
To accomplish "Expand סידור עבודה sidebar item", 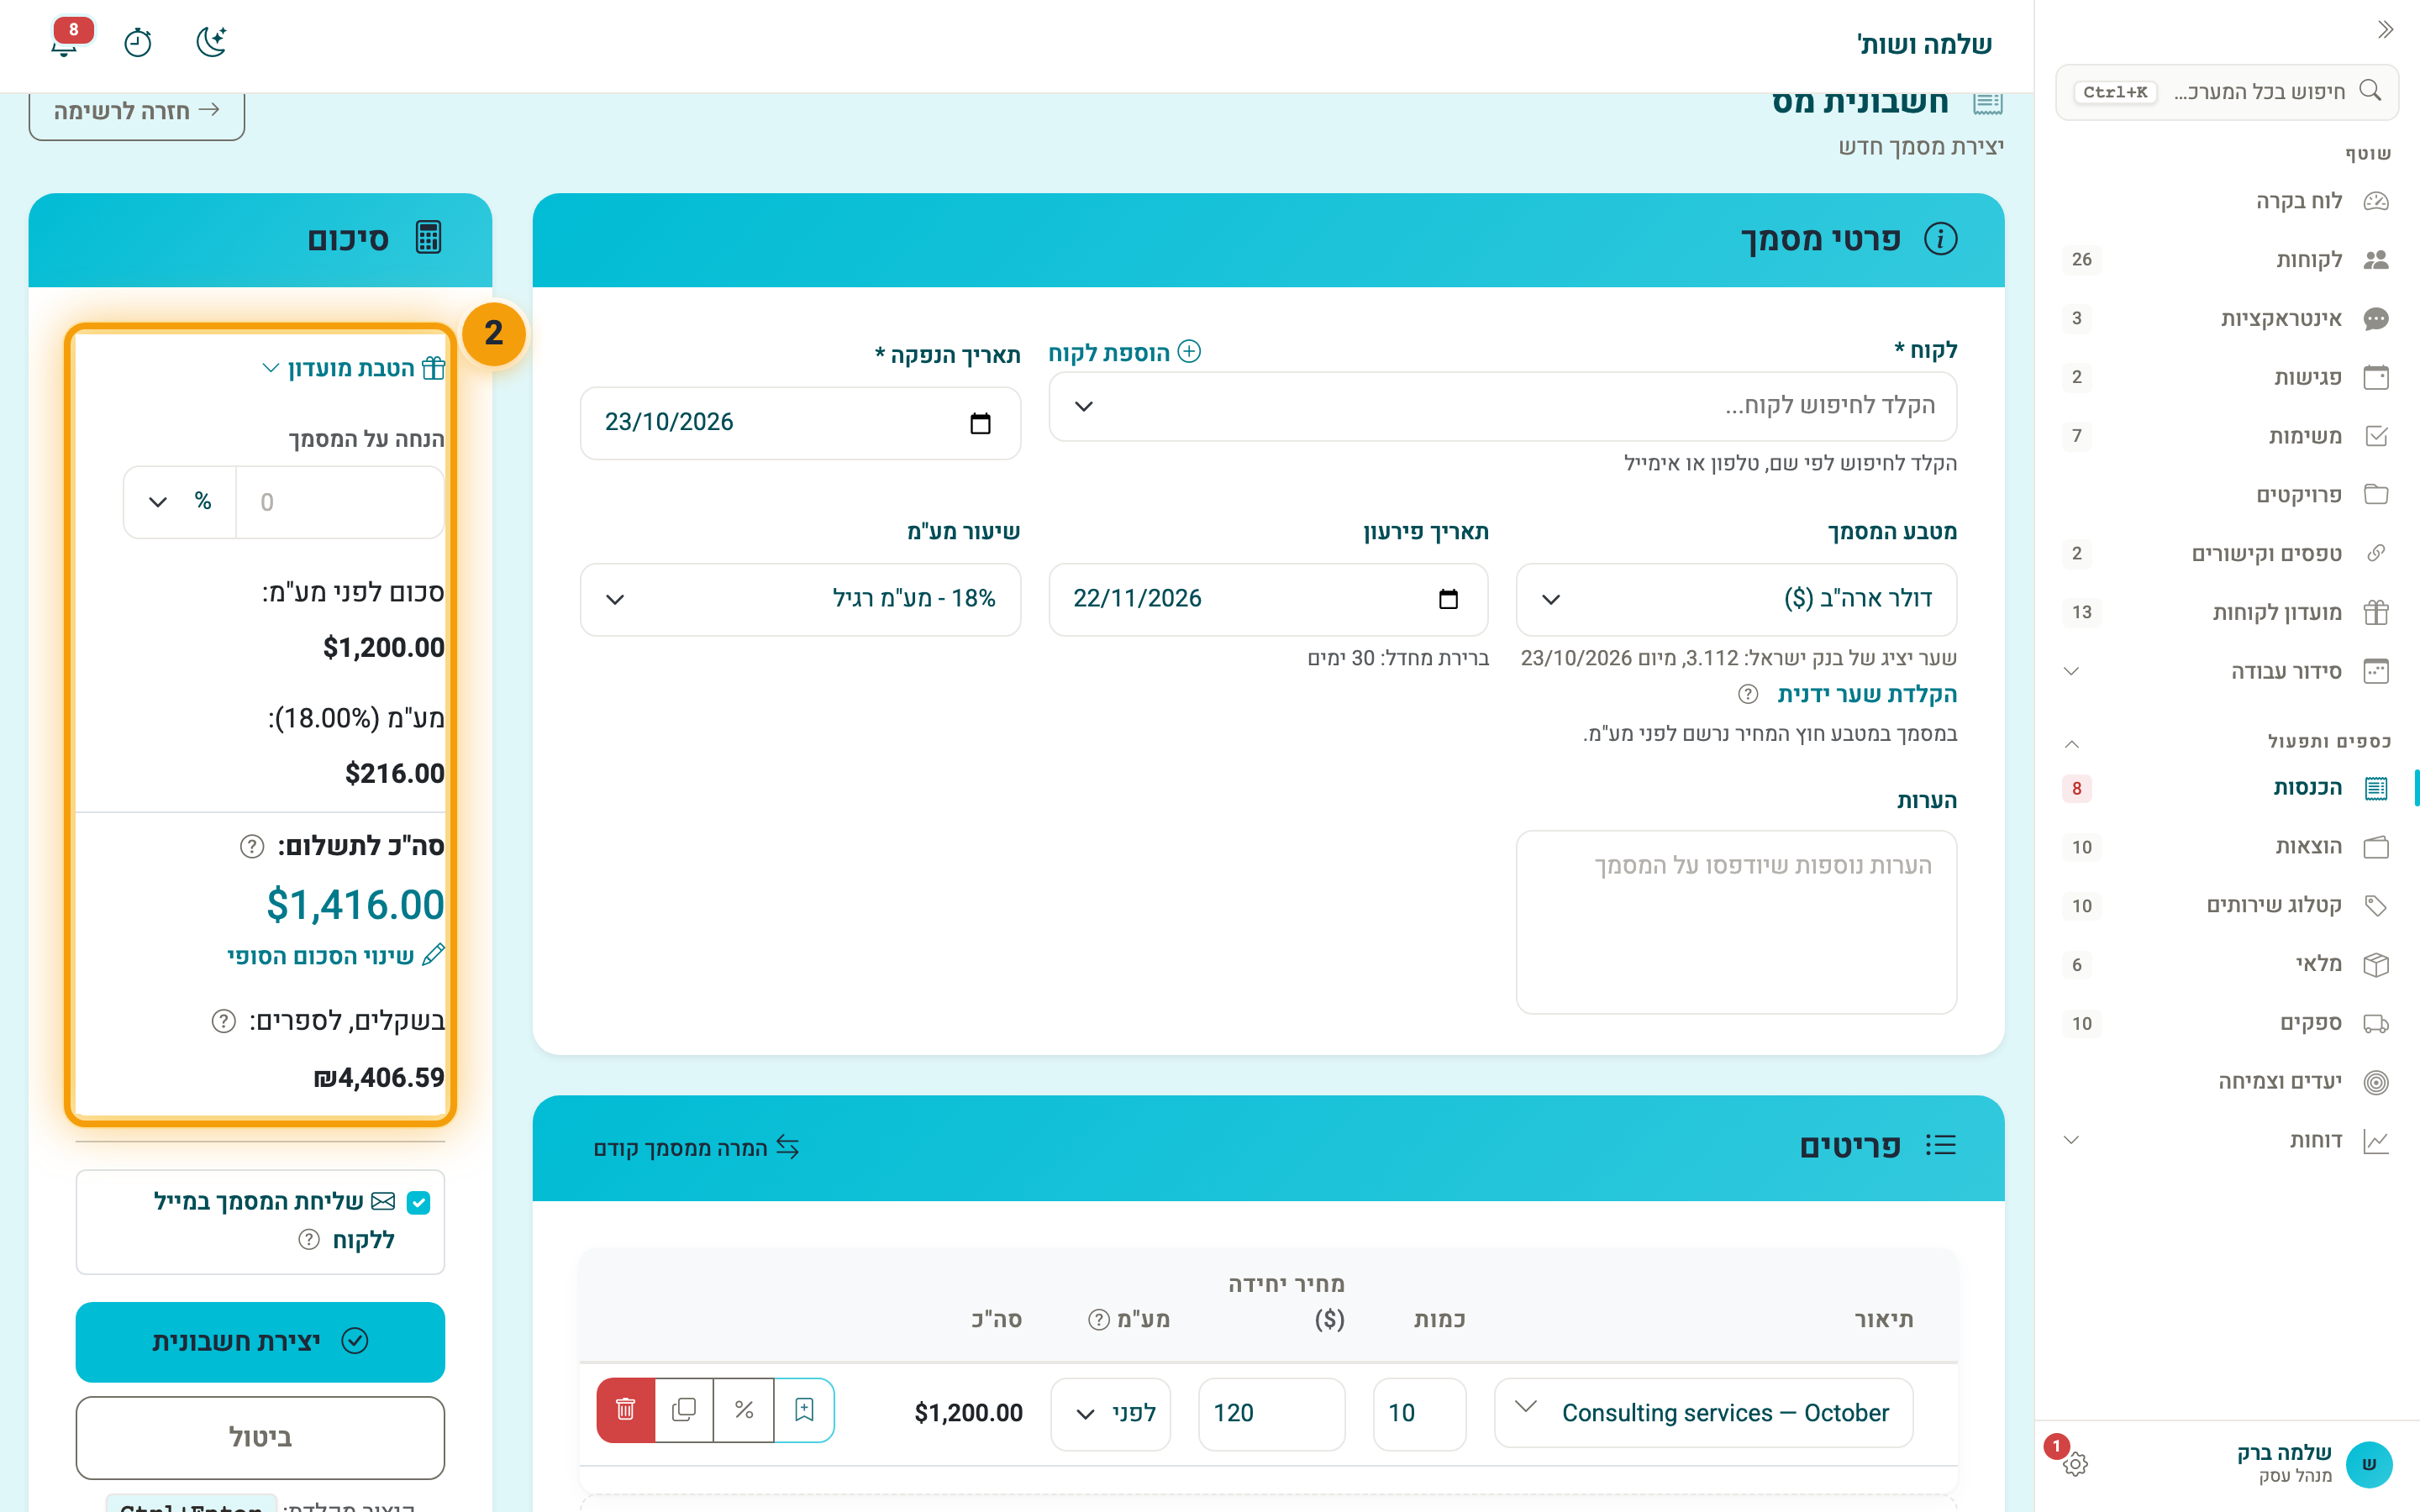I will point(2227,671).
